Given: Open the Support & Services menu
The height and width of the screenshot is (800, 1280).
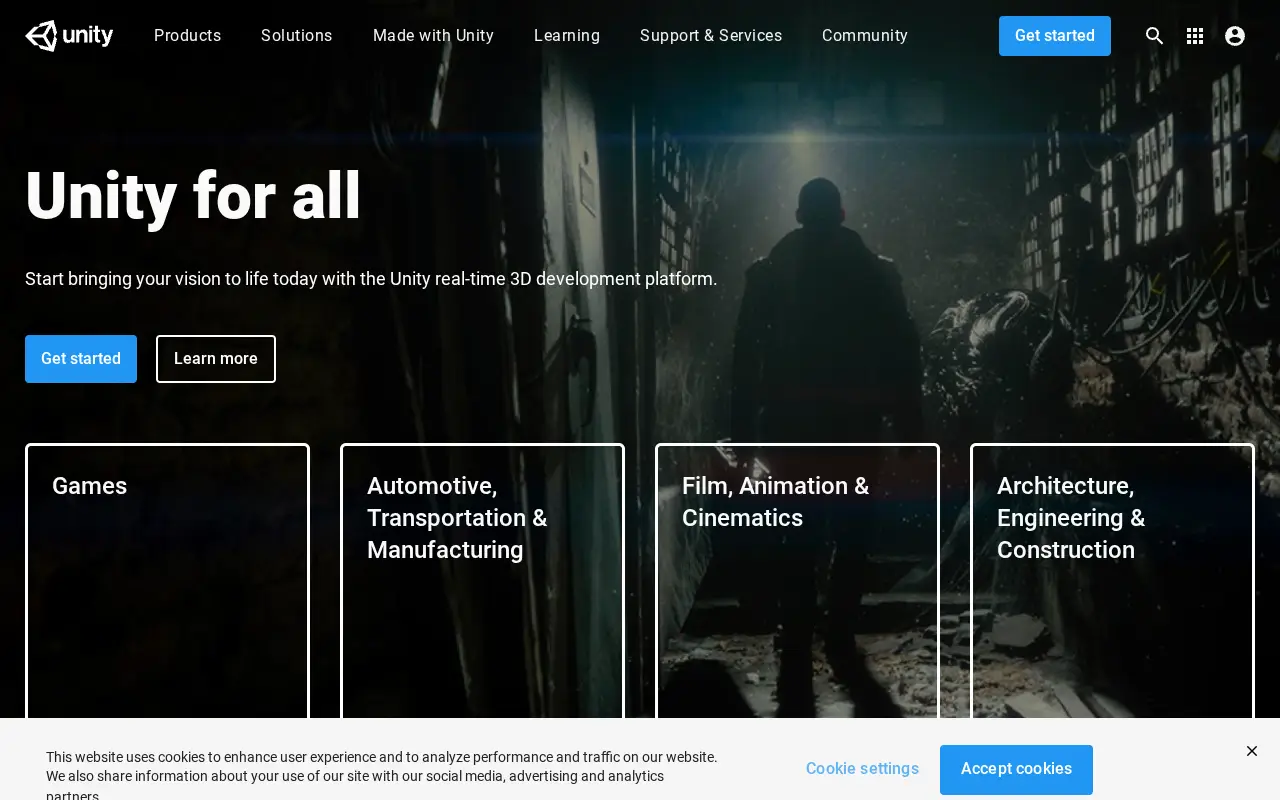Looking at the screenshot, I should pos(711,36).
